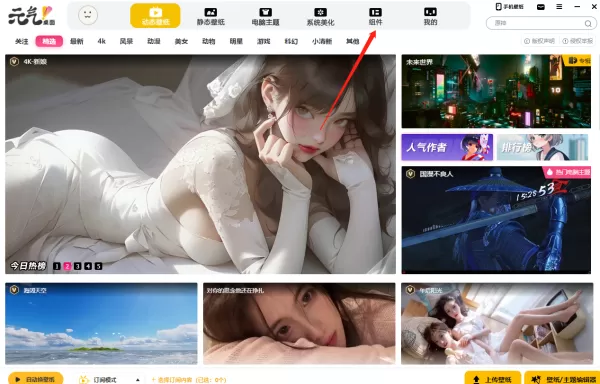Go to the 我的 tab
This screenshot has height=384, width=600.
point(430,17)
